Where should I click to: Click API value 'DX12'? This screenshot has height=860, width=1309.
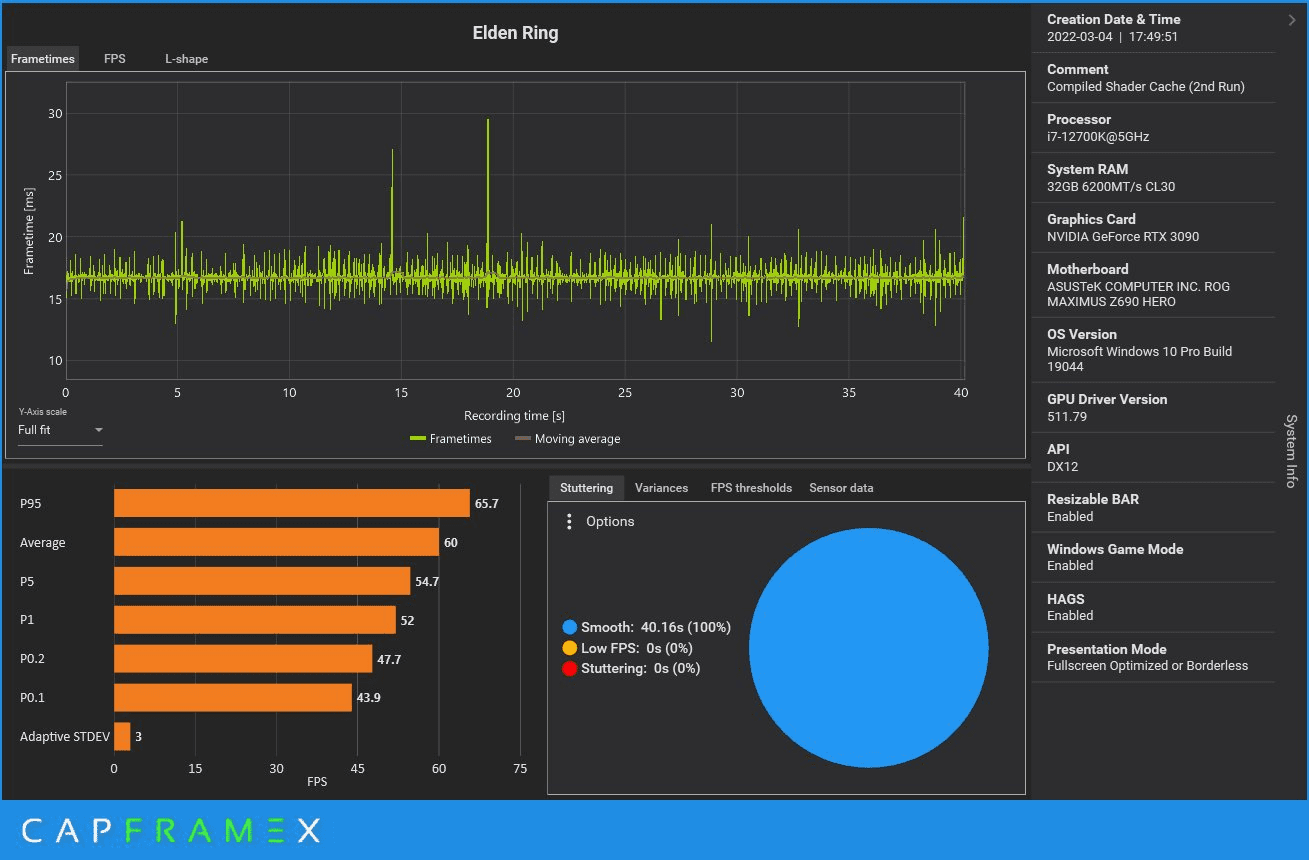[1062, 467]
